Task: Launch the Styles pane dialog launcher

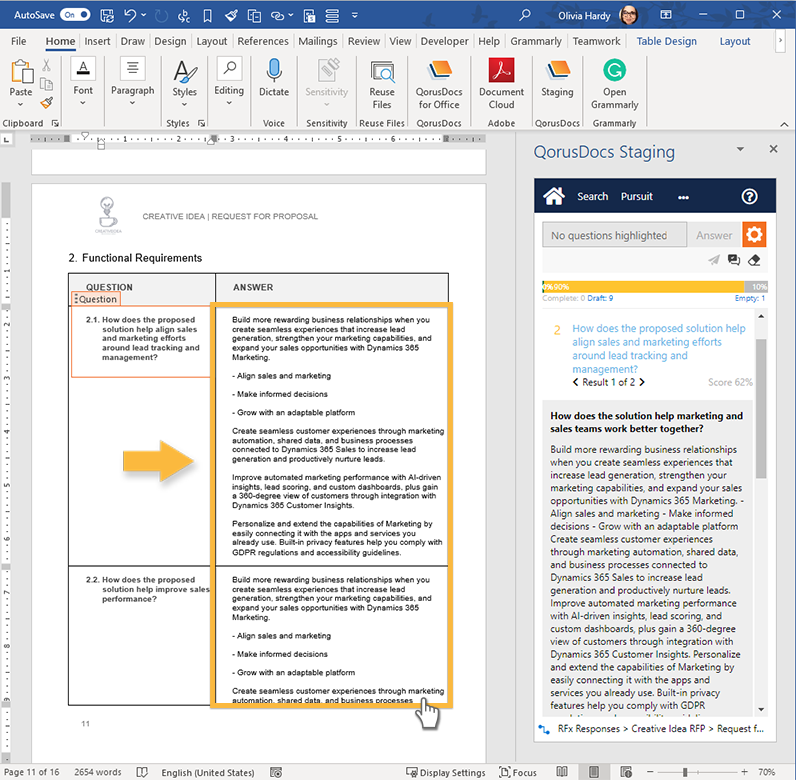Action: click(202, 123)
